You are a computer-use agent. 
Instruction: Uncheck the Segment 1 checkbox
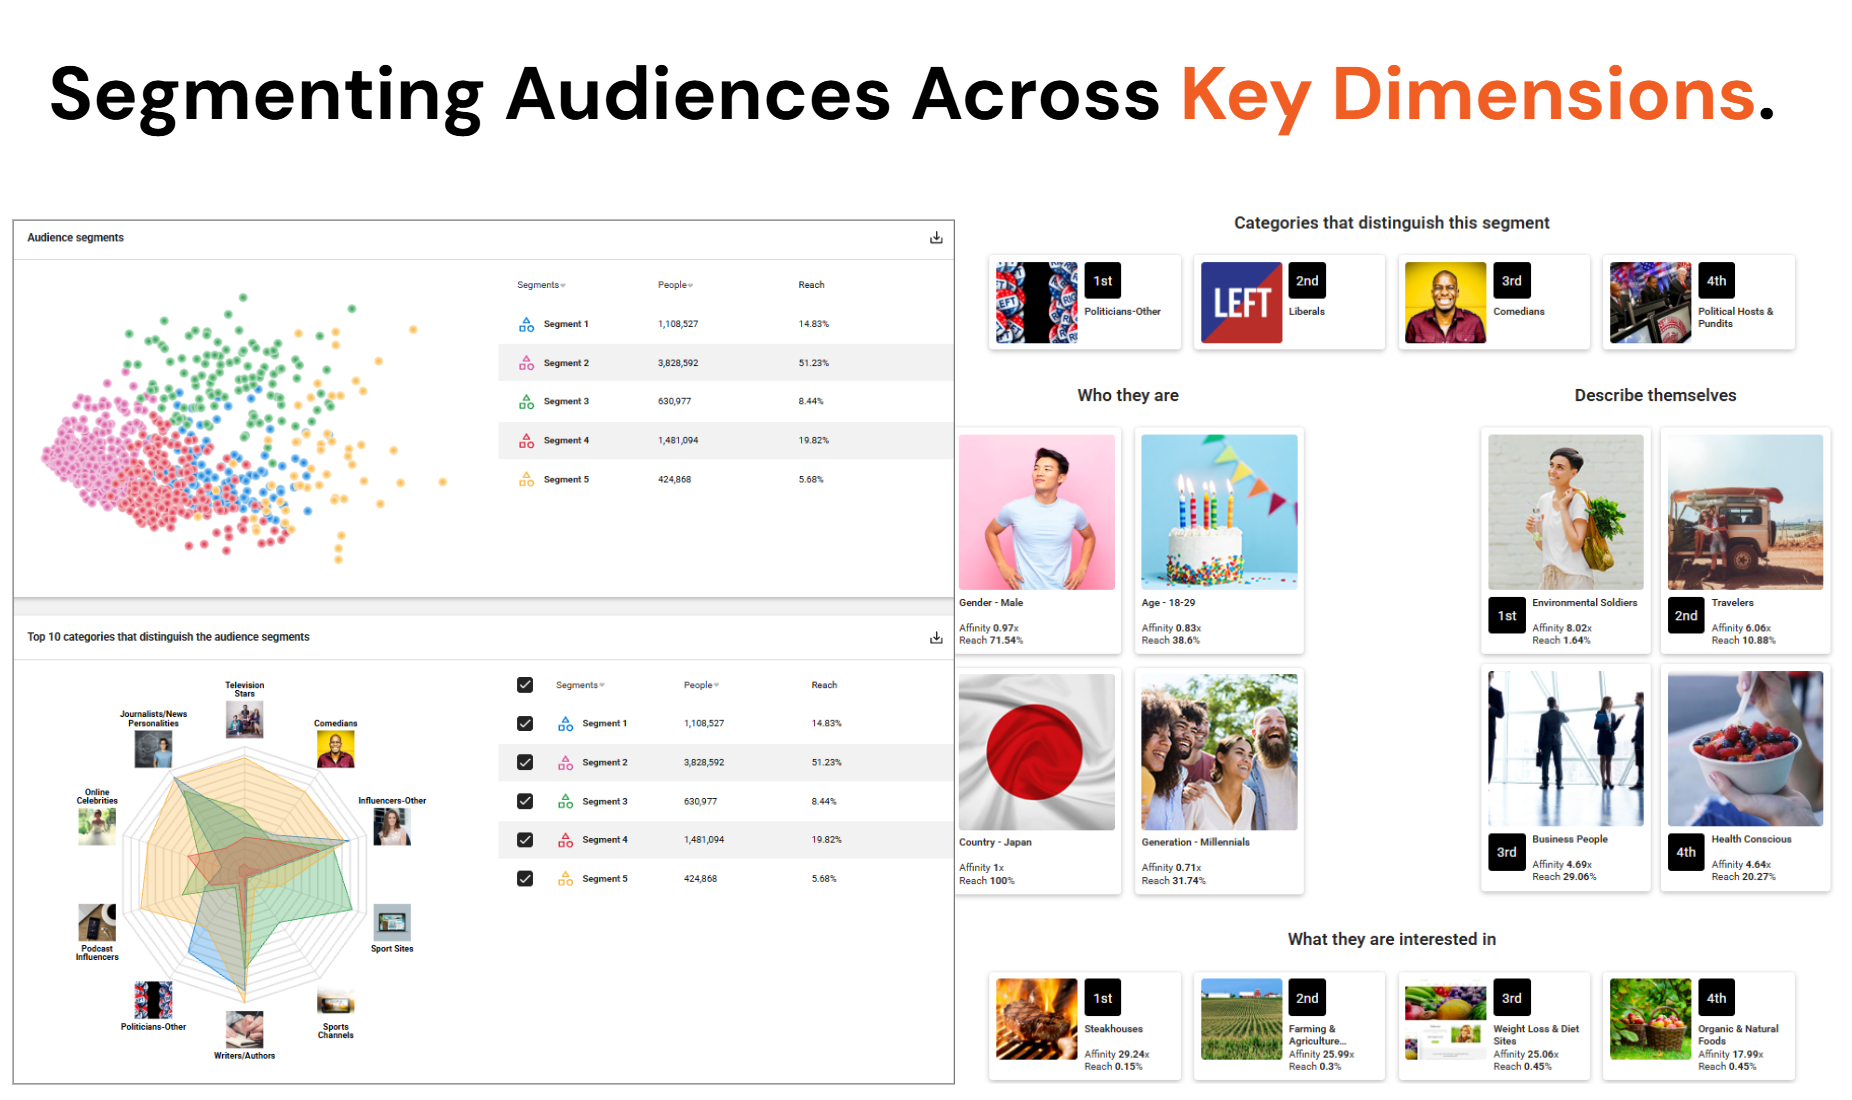525,723
